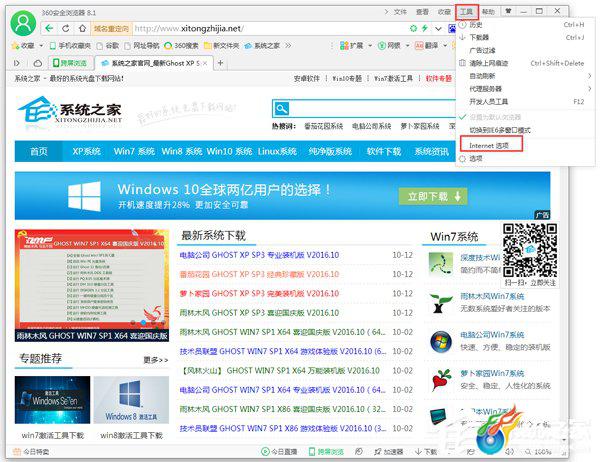Click the green shield icon in address bar
600x462 pixels.
[413, 28]
